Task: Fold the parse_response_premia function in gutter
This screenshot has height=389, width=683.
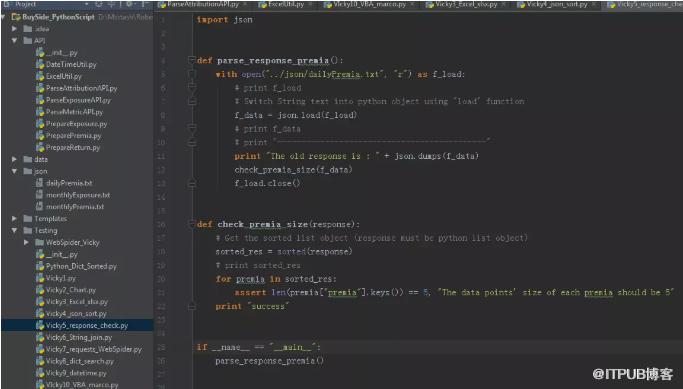Action: pos(191,60)
